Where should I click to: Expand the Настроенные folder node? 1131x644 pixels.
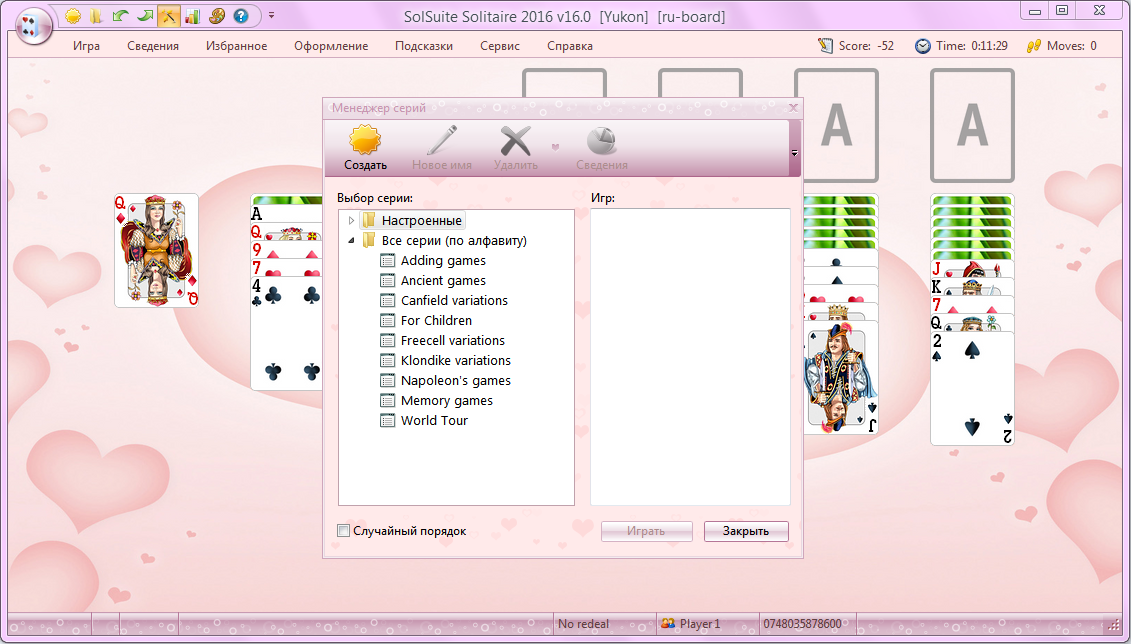[351, 221]
